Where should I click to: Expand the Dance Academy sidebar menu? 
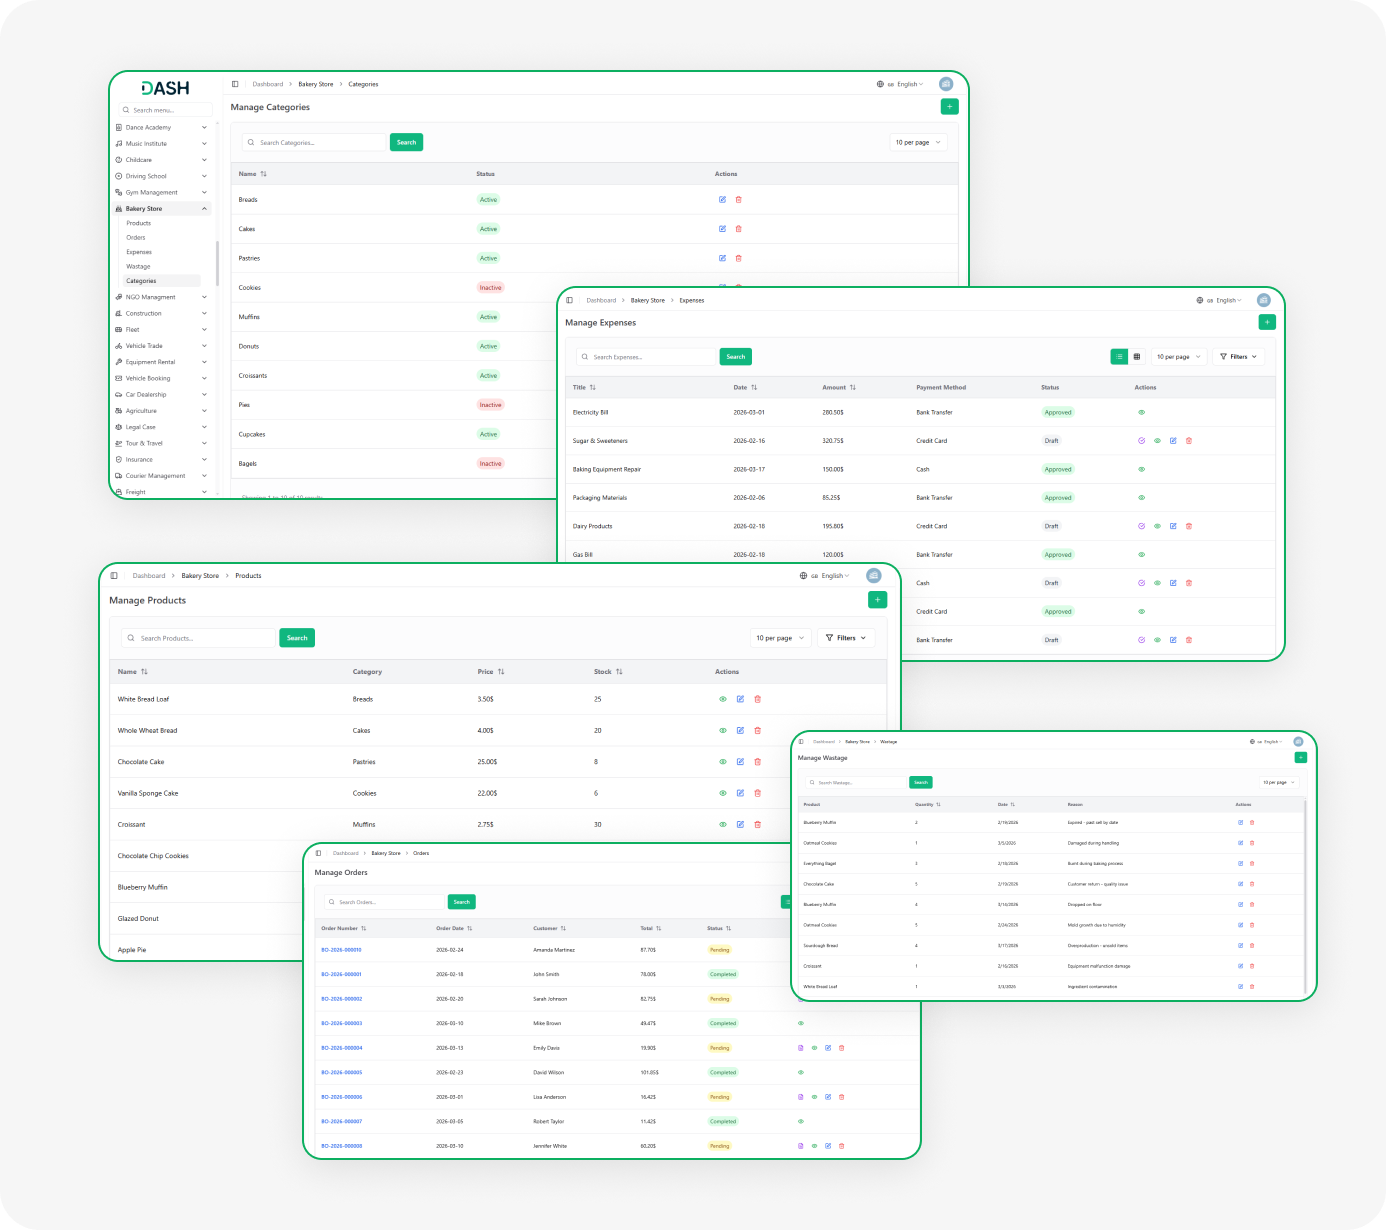[x=161, y=128]
